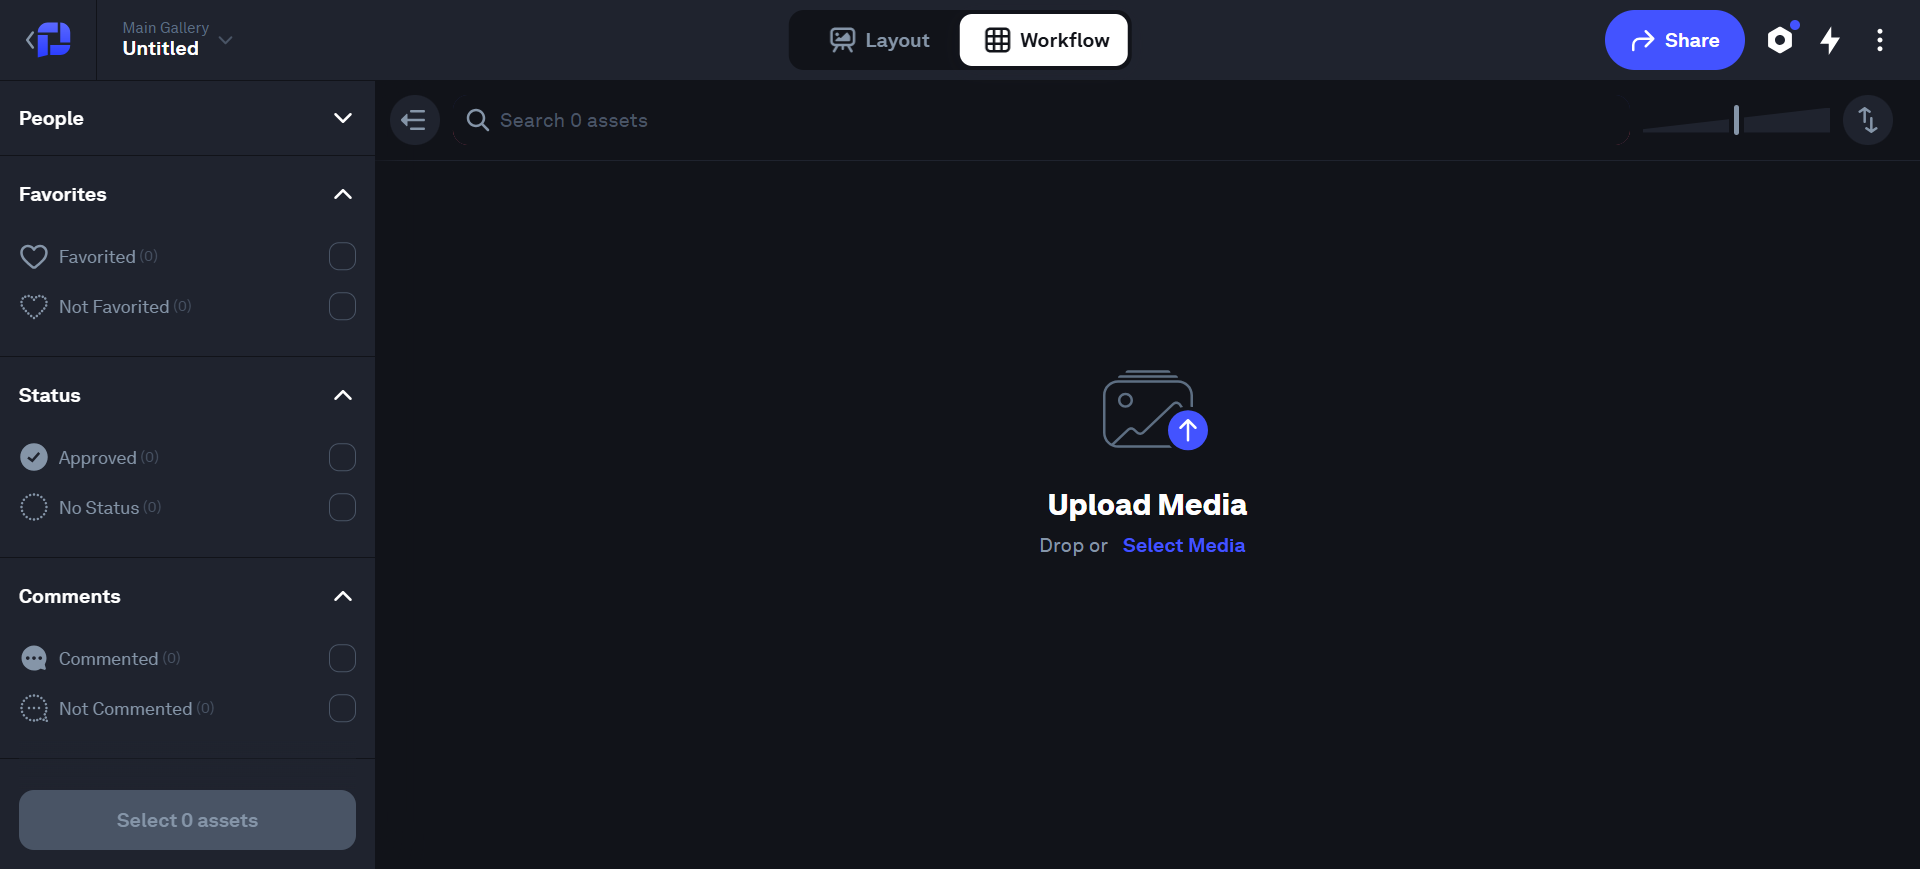Click the app logo back icon
The width and height of the screenshot is (1920, 869).
coord(48,40)
